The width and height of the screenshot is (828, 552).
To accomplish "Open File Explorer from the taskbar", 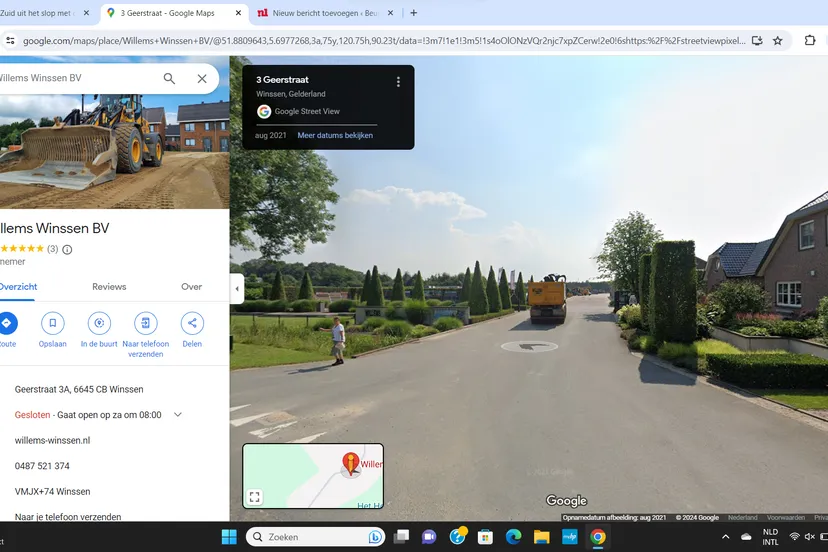I will pos(541,537).
